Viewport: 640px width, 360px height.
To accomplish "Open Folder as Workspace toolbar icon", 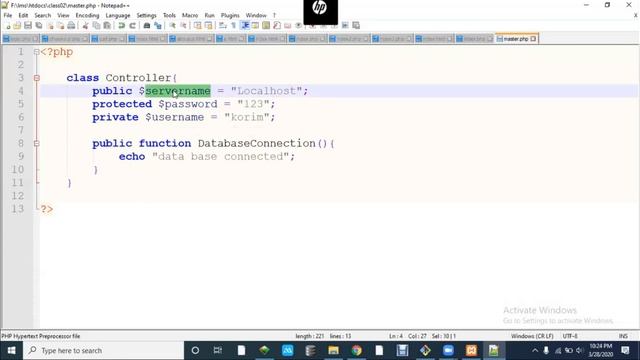I will (288, 26).
